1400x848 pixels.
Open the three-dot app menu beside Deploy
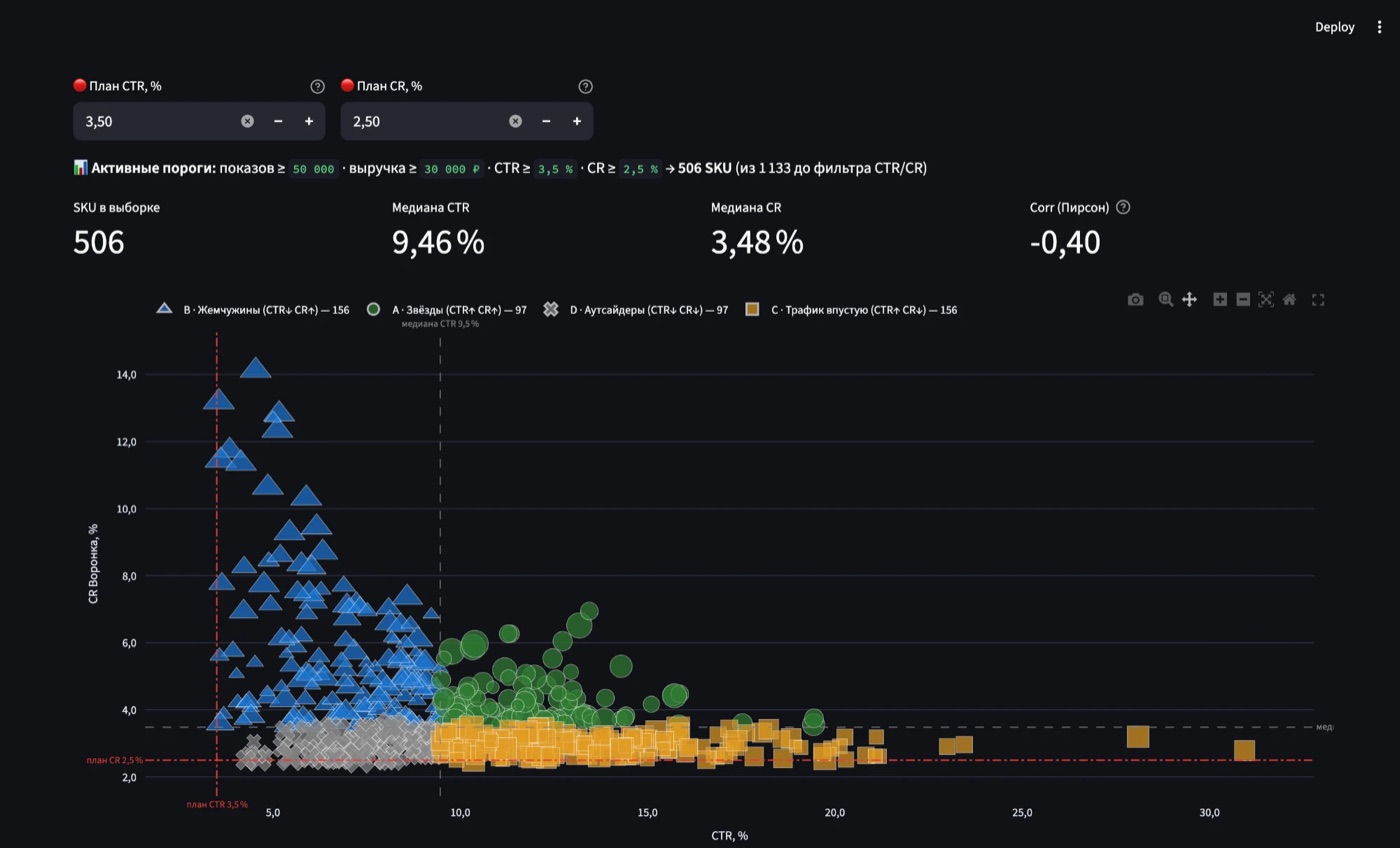[1380, 27]
